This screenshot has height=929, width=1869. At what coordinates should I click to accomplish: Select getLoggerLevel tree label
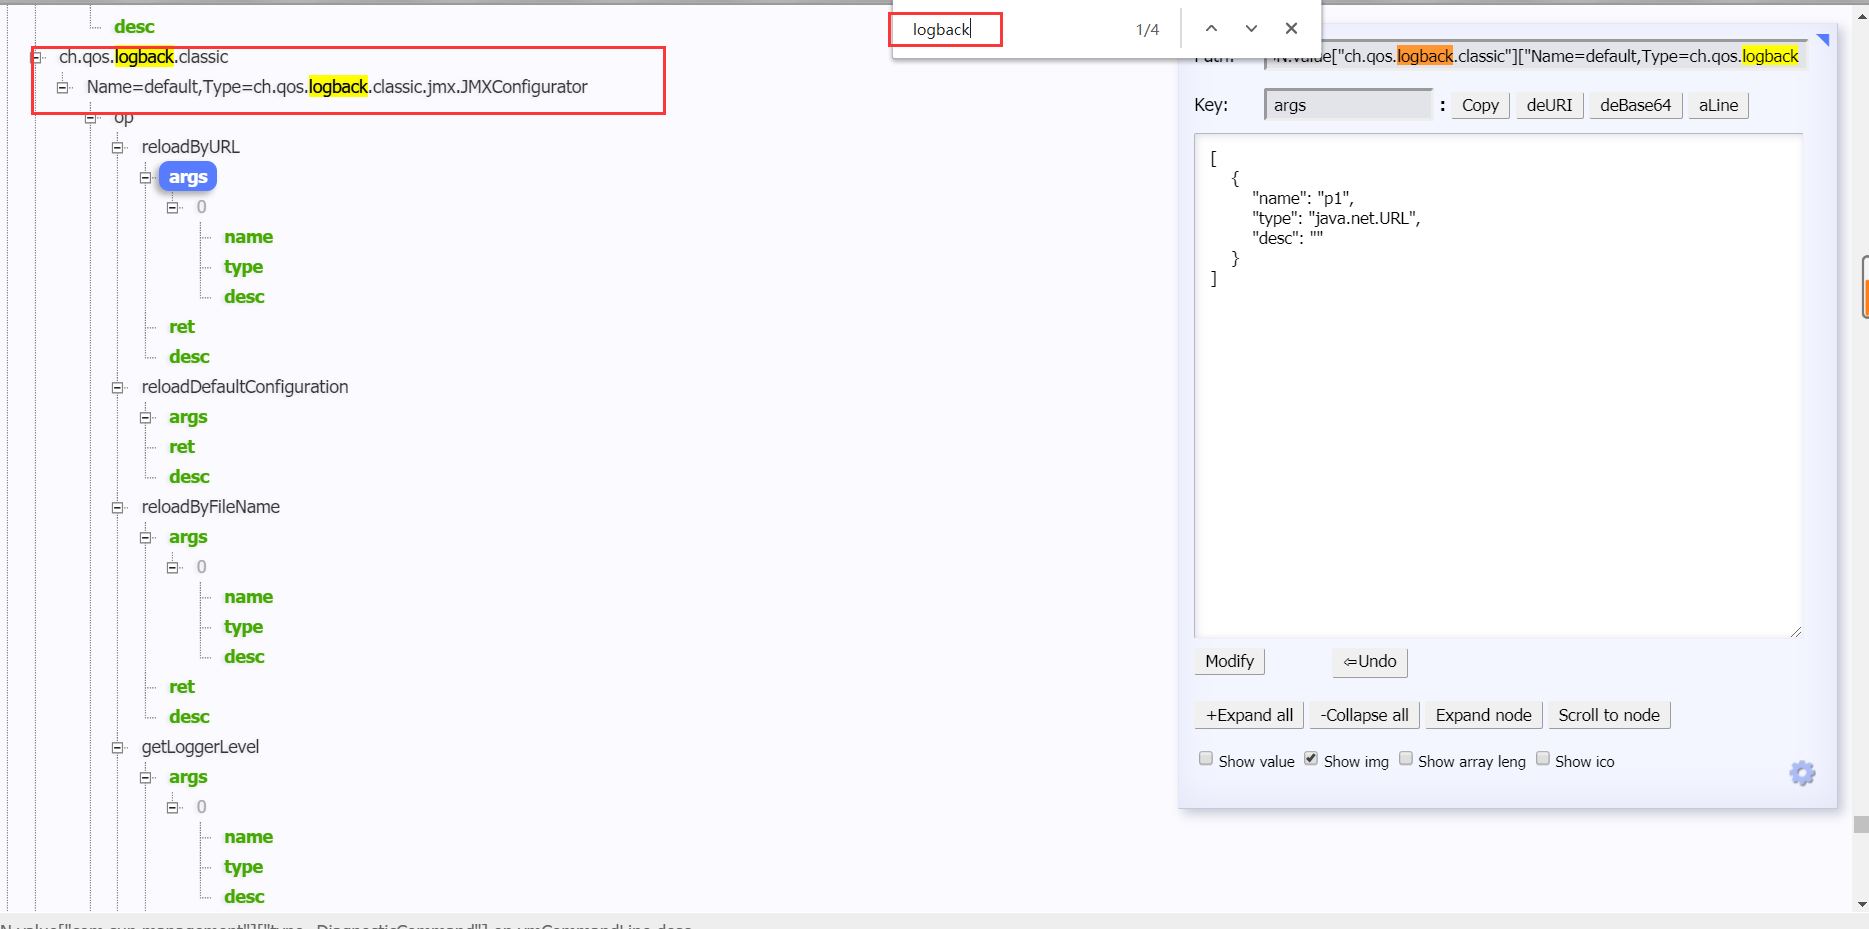click(x=200, y=747)
